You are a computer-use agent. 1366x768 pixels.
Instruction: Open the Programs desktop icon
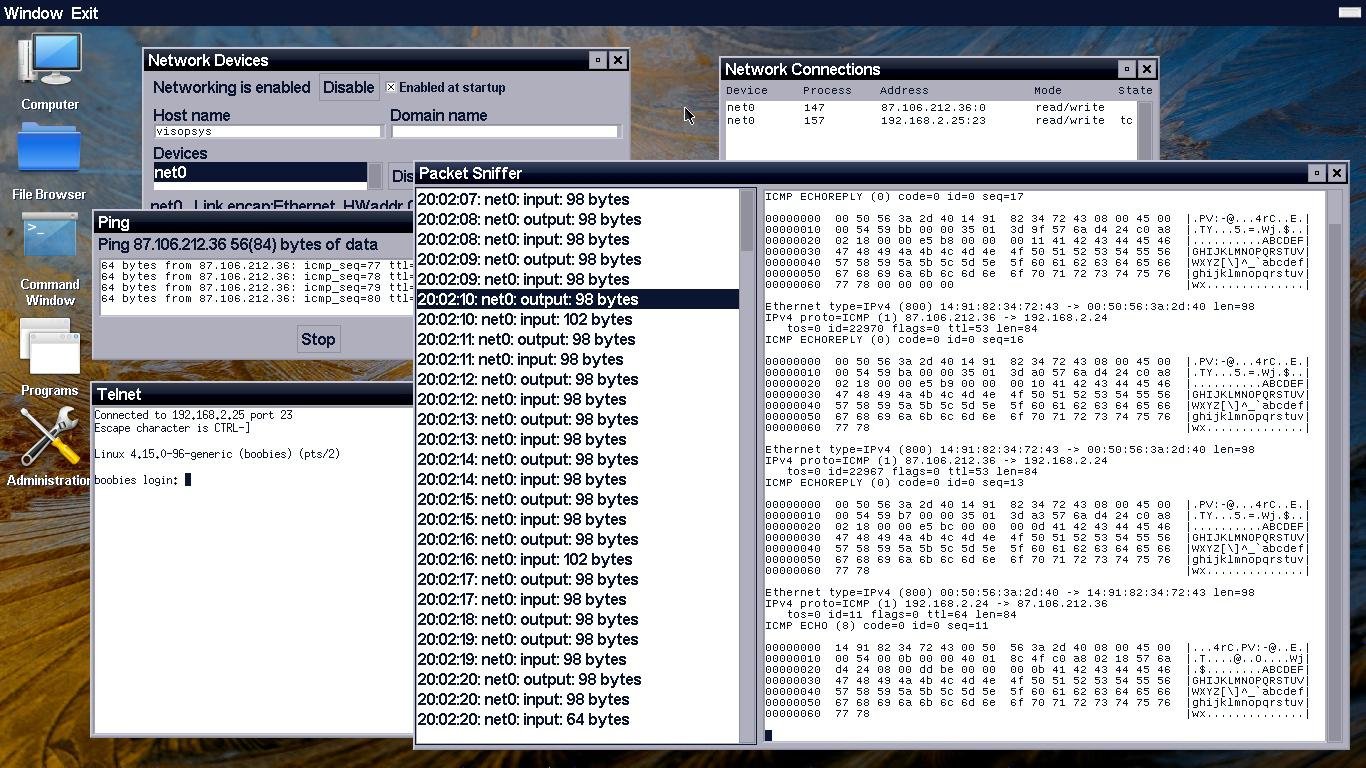49,357
